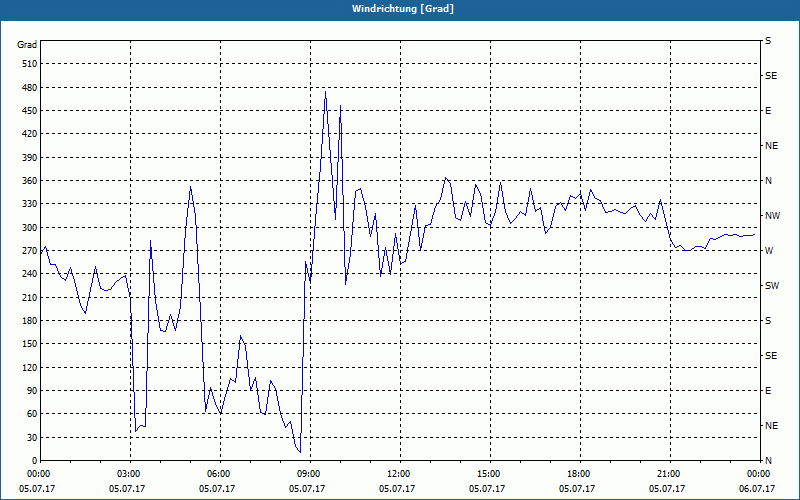Pick the 420 degree axis label
This screenshot has width=800, height=500.
click(30, 134)
